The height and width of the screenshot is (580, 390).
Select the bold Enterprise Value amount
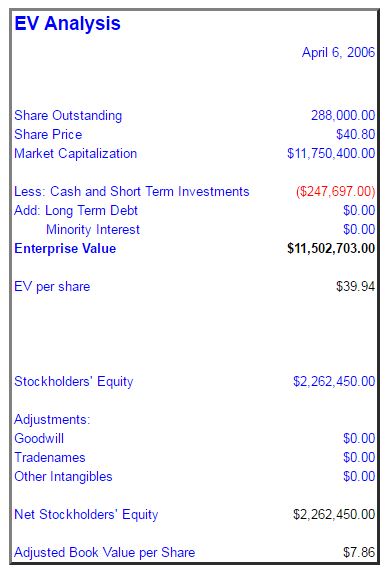(x=331, y=248)
